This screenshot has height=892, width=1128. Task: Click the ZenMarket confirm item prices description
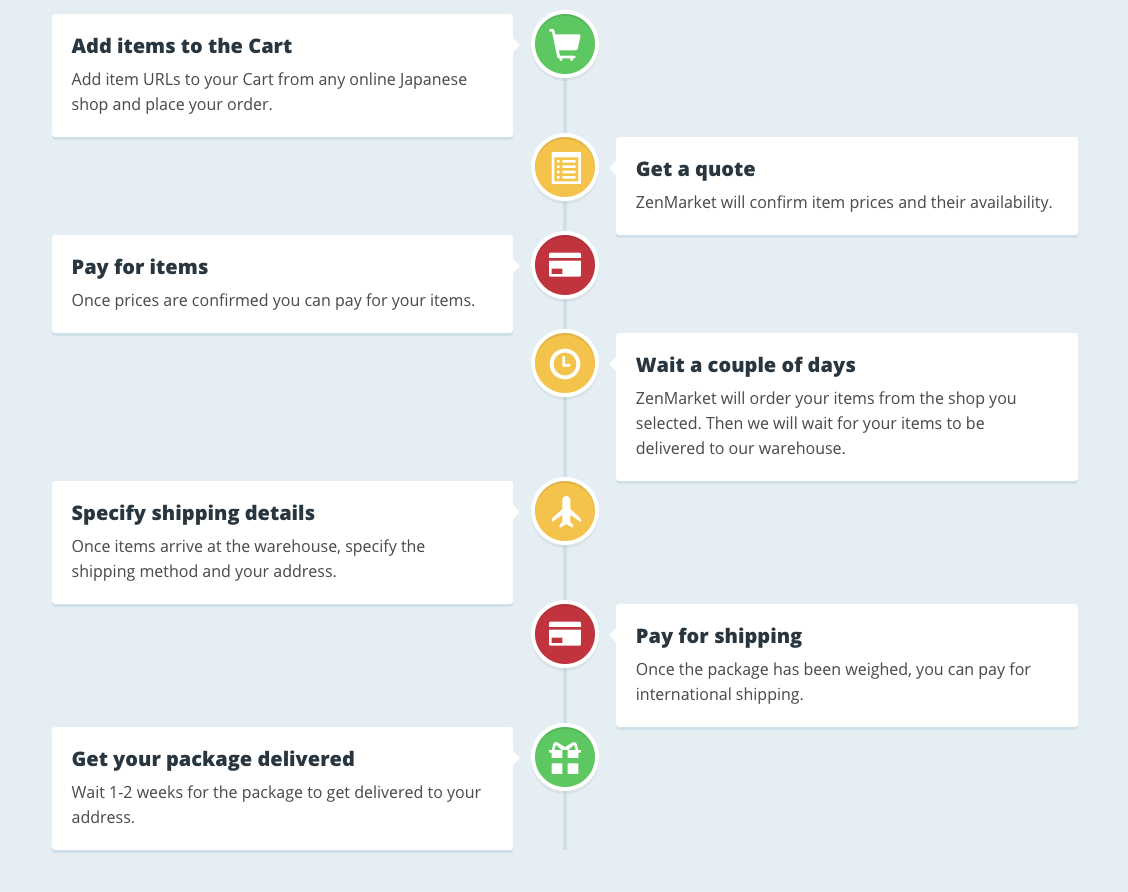pos(843,203)
